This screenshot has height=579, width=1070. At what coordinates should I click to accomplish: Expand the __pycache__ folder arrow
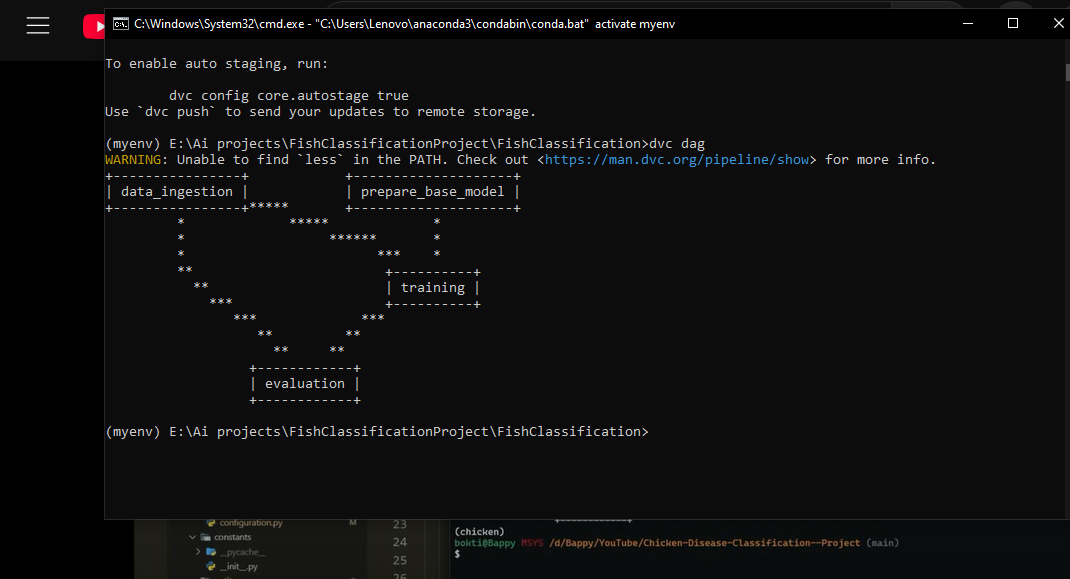(199, 552)
